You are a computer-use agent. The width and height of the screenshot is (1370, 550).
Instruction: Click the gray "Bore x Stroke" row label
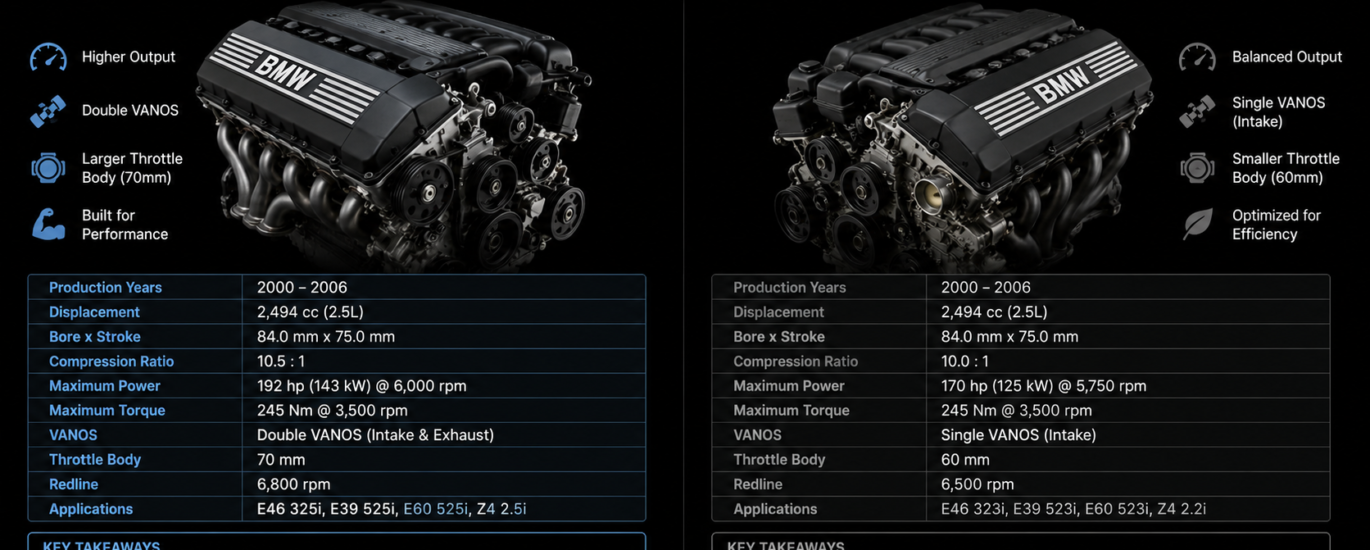(779, 337)
